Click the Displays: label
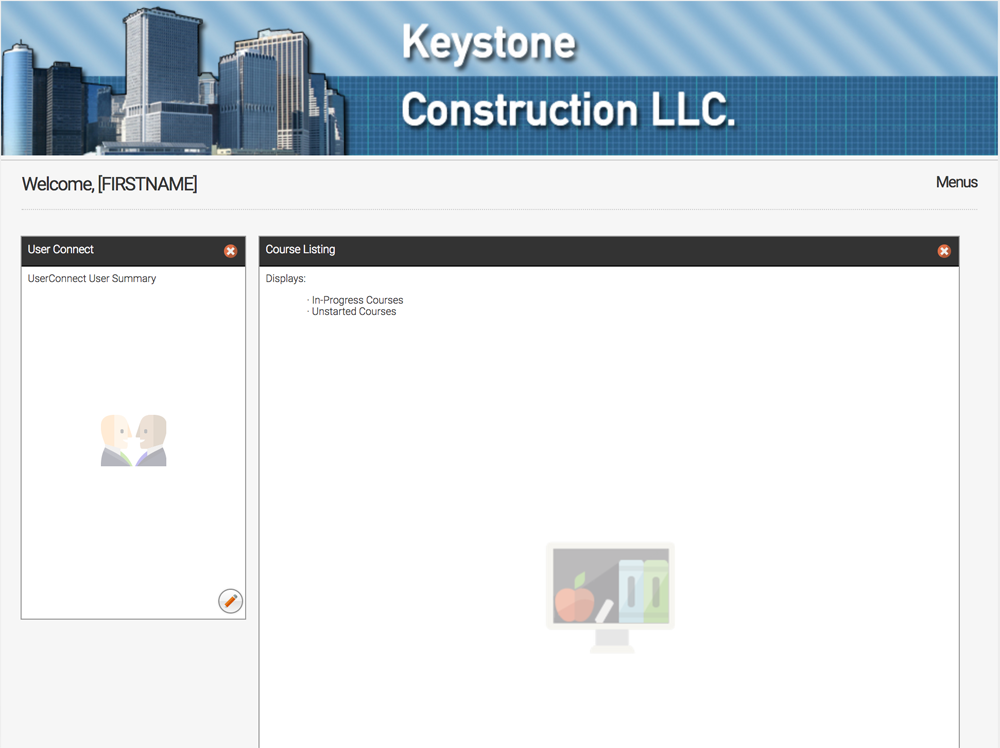1000x748 pixels. coord(286,279)
